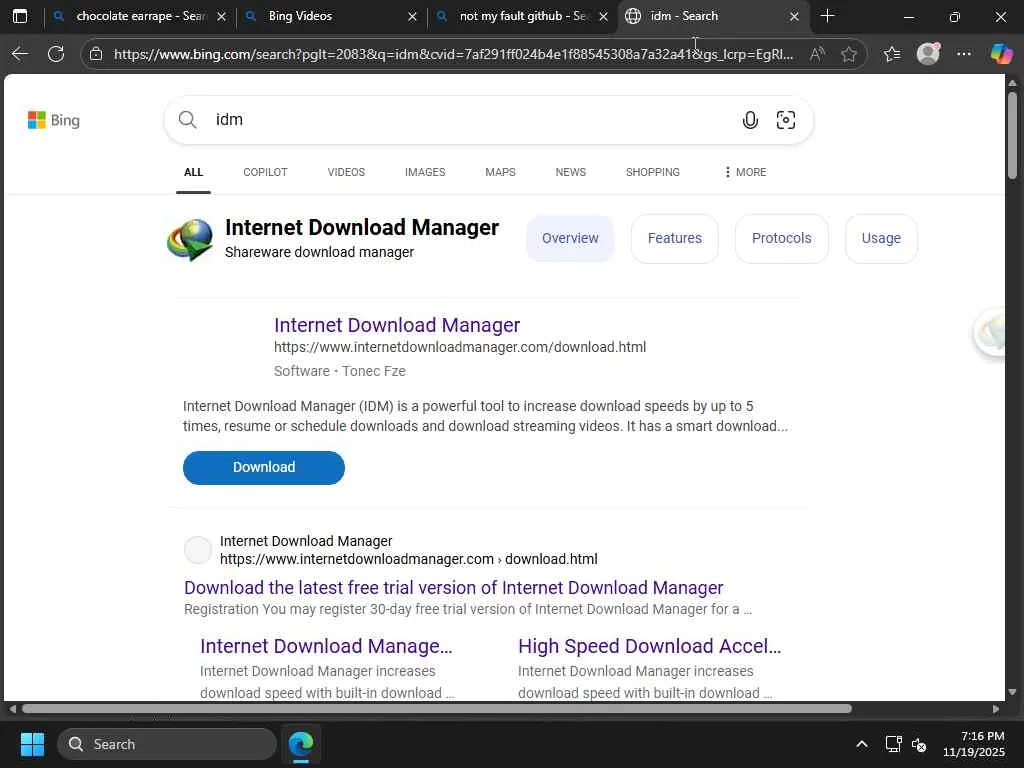Open Download the latest free trial version link

point(453,588)
